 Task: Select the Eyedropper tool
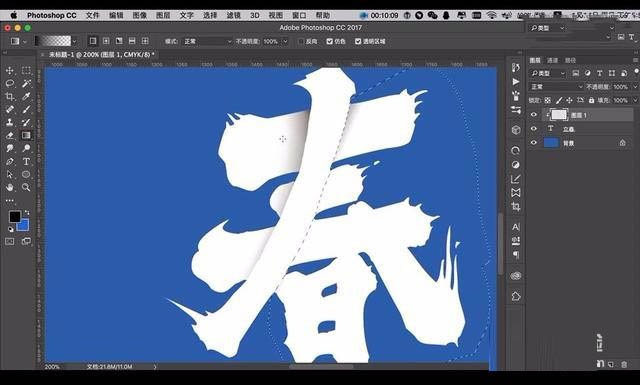tap(26, 96)
